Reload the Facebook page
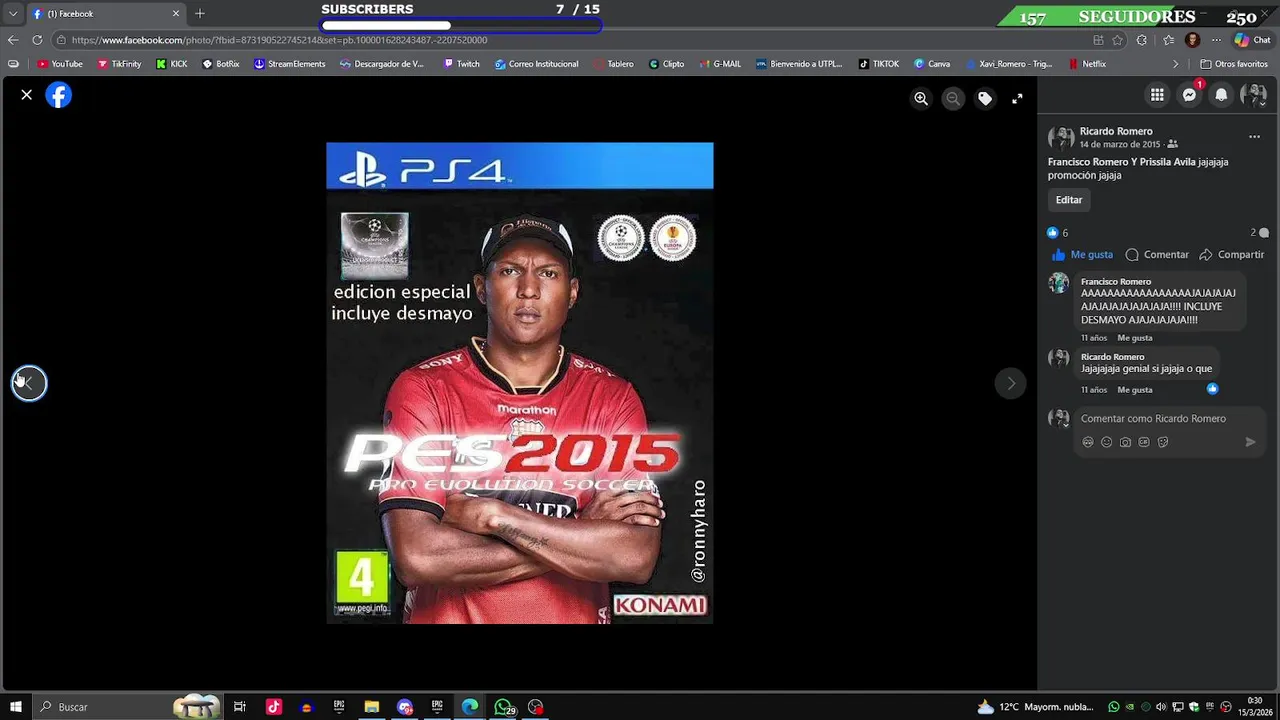The height and width of the screenshot is (720, 1280). (x=37, y=40)
